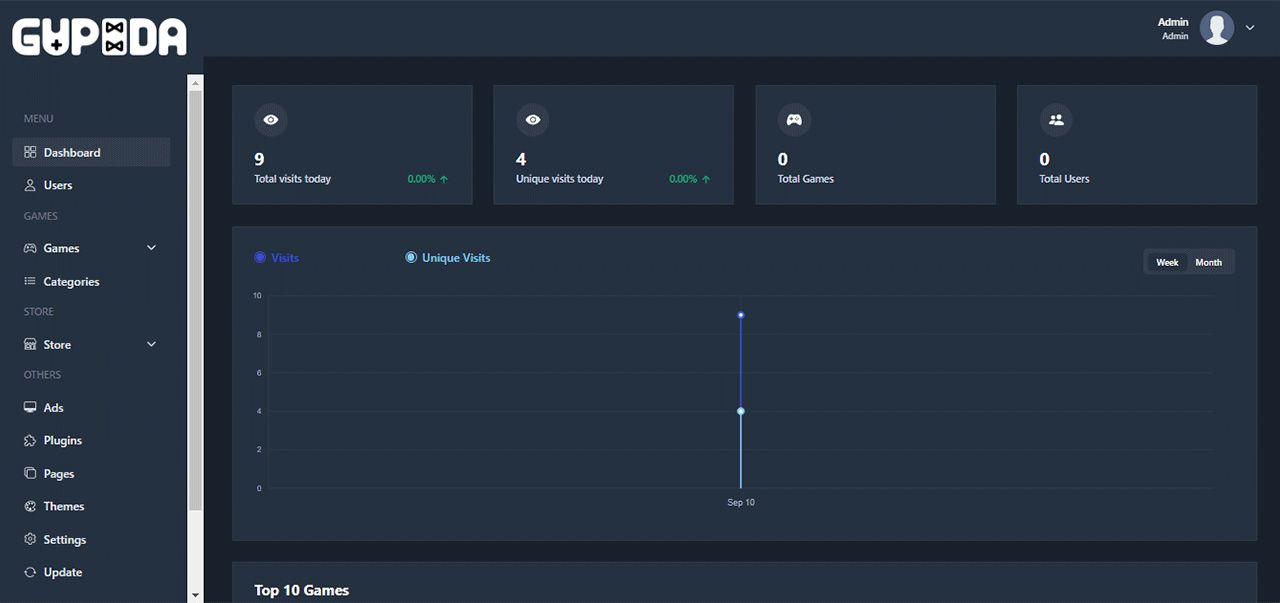Click the Gypoda logo
The height and width of the screenshot is (603, 1280).
99,38
